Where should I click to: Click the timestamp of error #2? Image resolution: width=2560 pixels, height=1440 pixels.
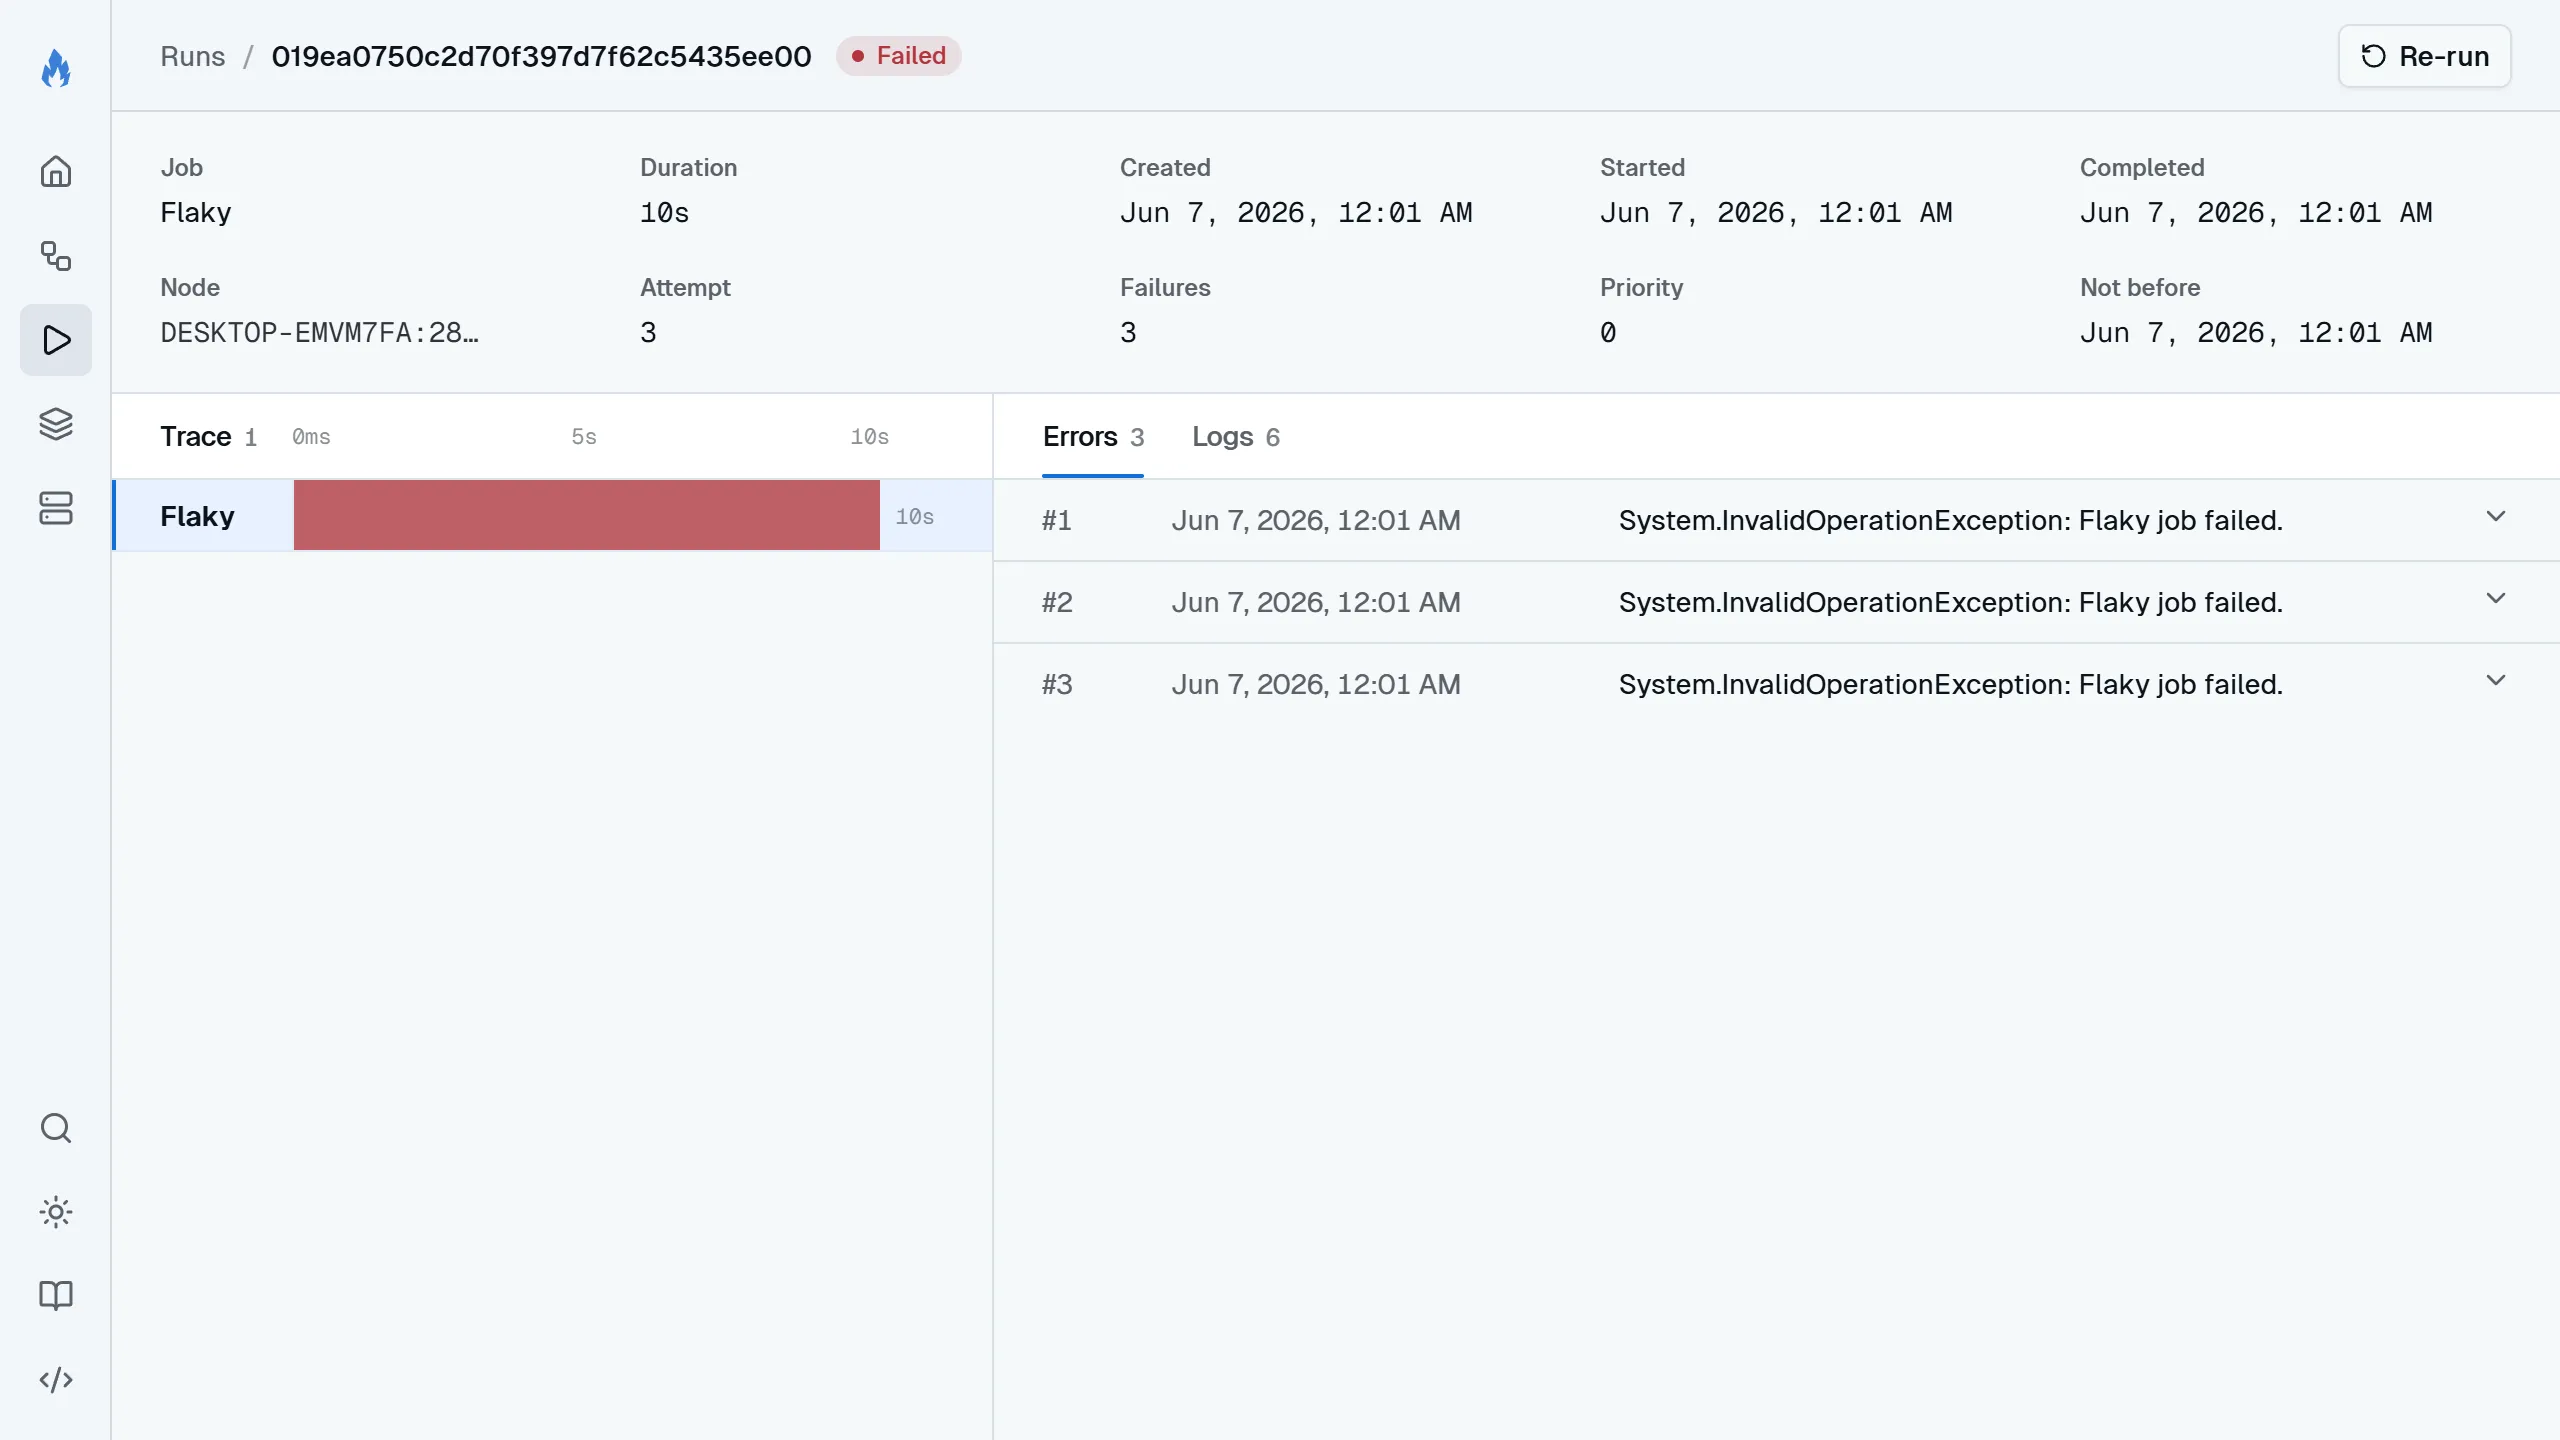pyautogui.click(x=1316, y=603)
